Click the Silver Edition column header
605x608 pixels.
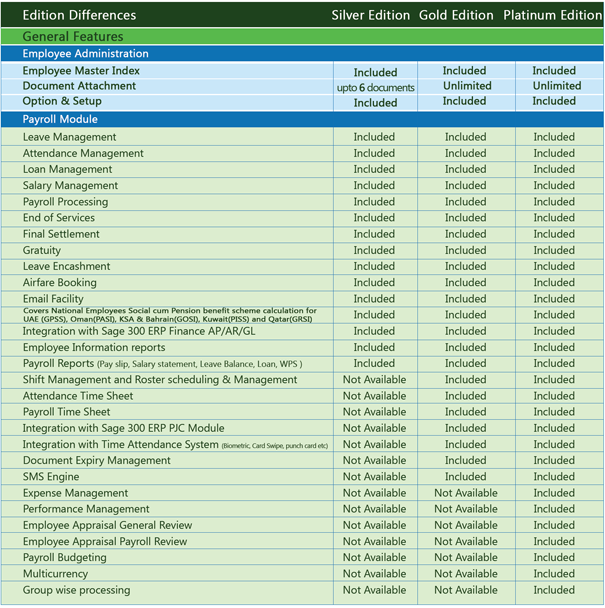(x=370, y=15)
